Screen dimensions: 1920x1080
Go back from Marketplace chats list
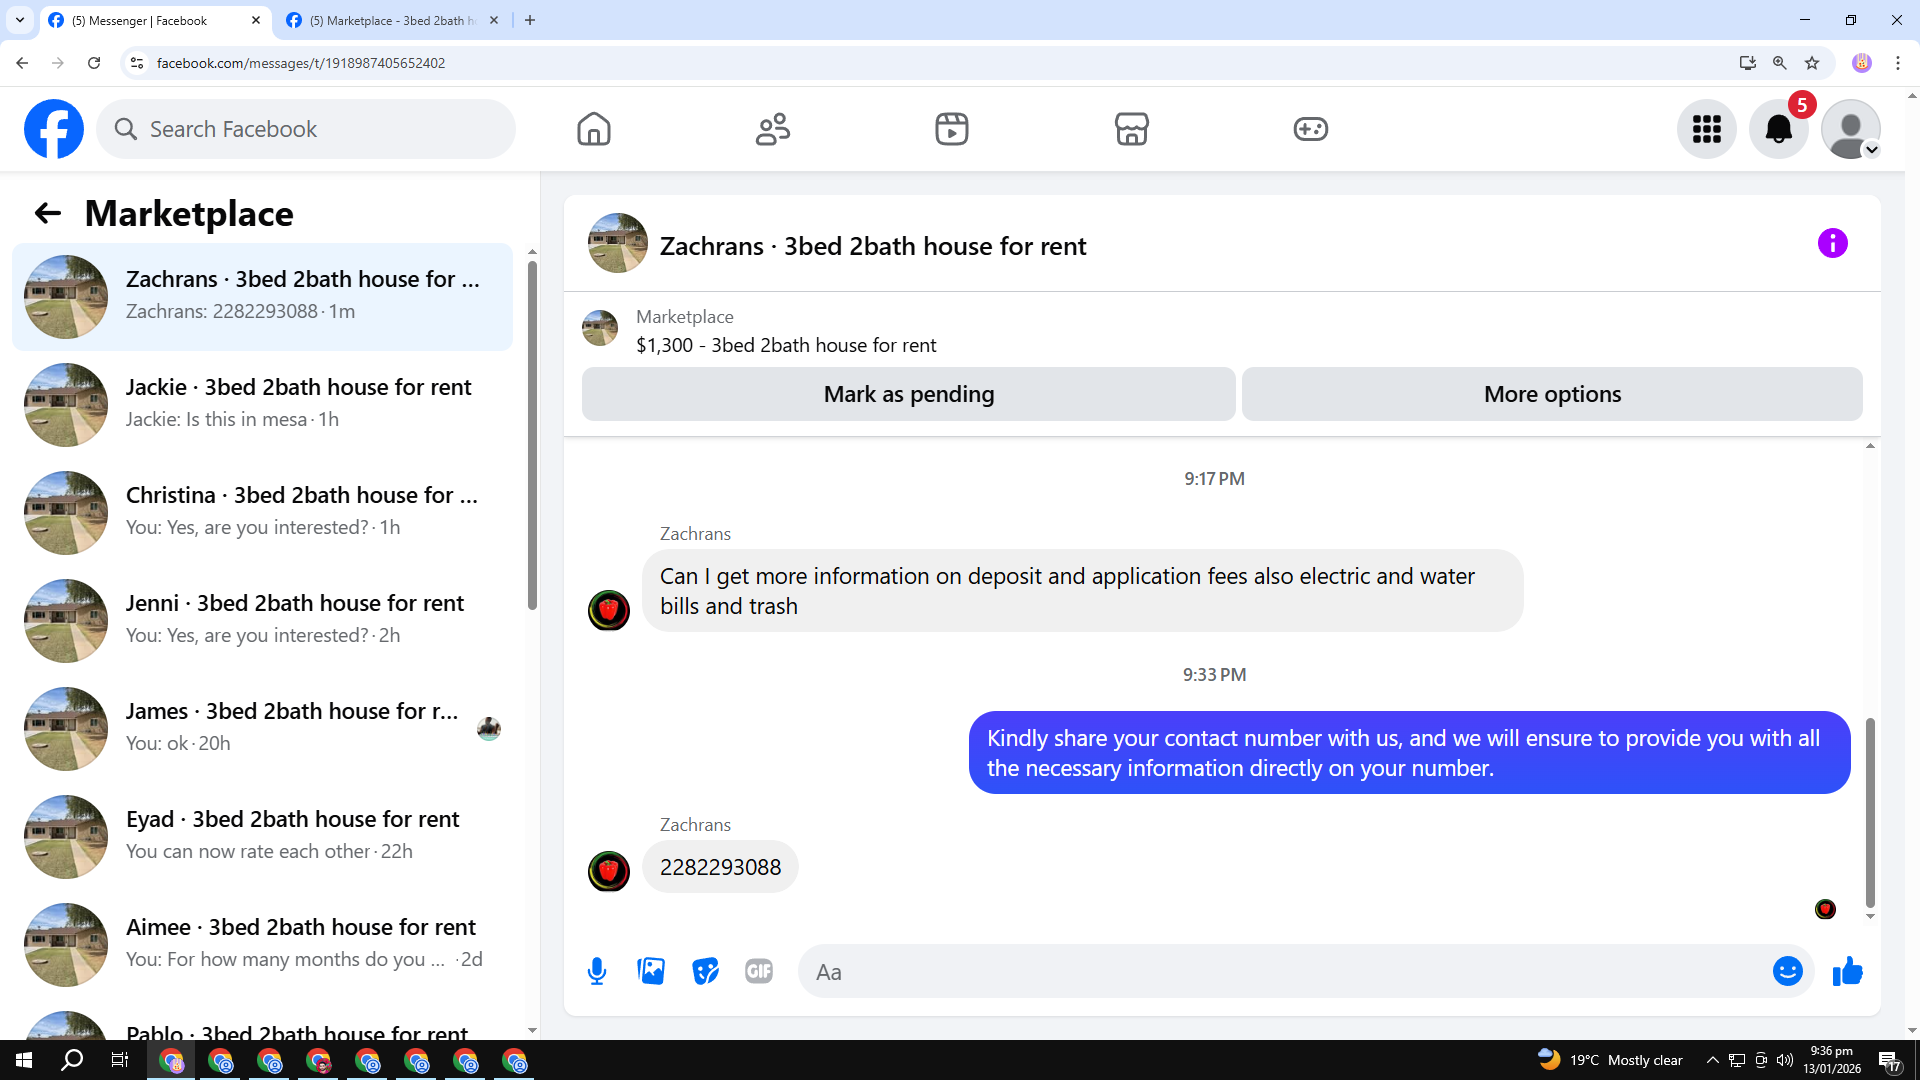tap(47, 213)
